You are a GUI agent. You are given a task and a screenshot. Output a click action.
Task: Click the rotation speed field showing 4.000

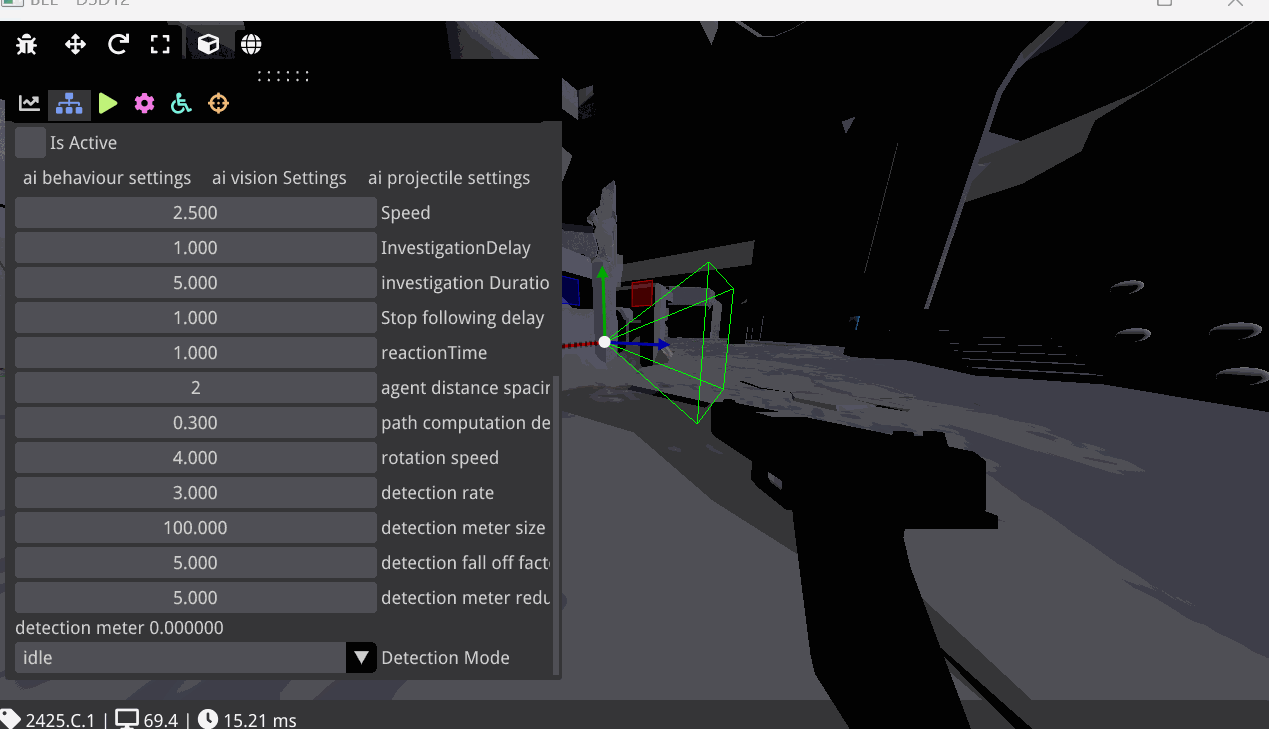coord(195,457)
